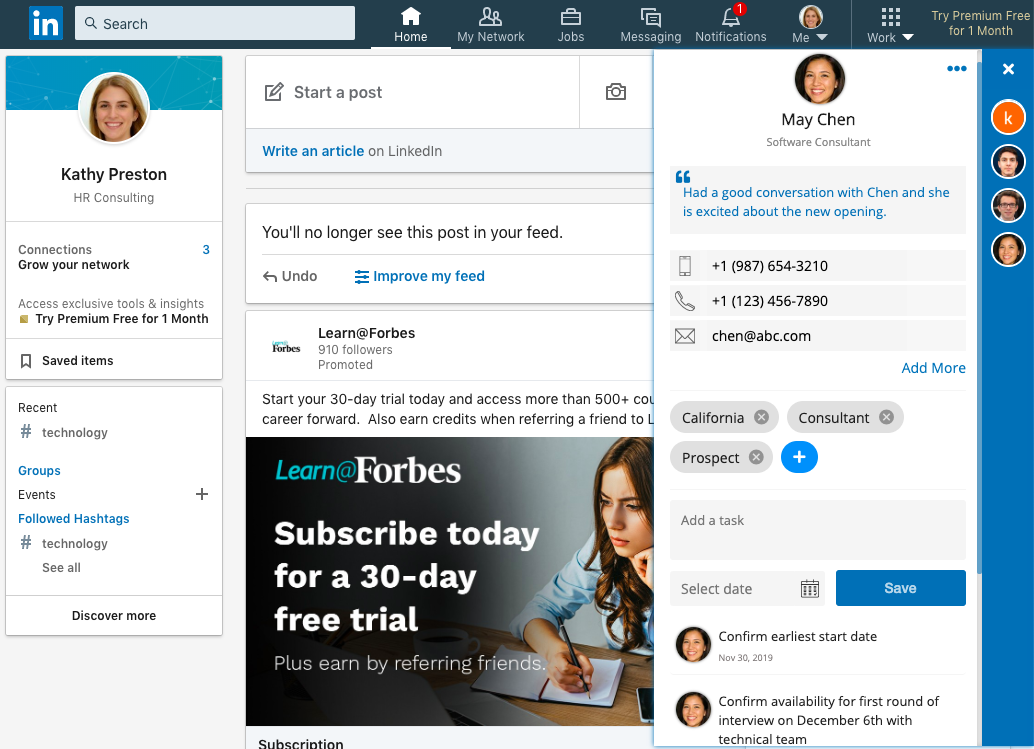Image resolution: width=1034 pixels, height=749 pixels.
Task: Remove the California tag
Action: 763,417
